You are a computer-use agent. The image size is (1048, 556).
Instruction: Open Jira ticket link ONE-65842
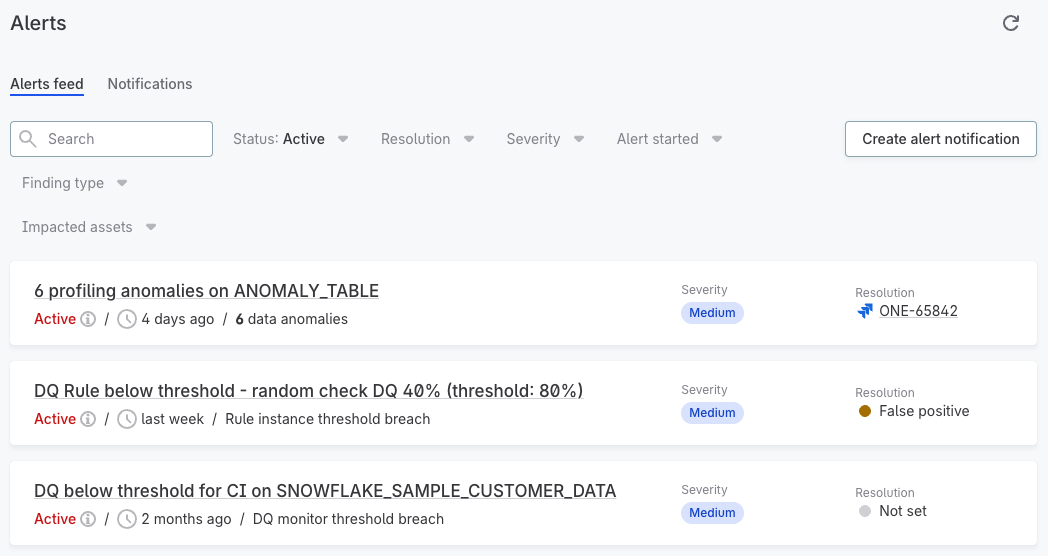tap(918, 311)
